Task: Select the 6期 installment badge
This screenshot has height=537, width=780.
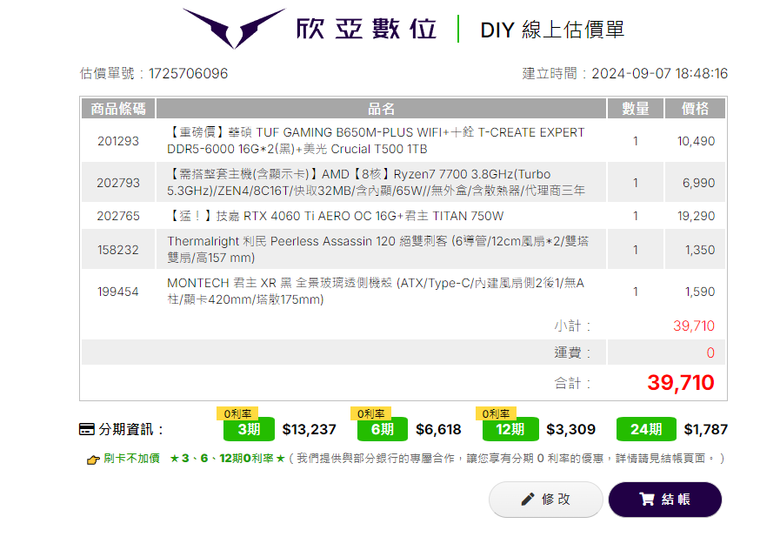Action: (x=382, y=429)
